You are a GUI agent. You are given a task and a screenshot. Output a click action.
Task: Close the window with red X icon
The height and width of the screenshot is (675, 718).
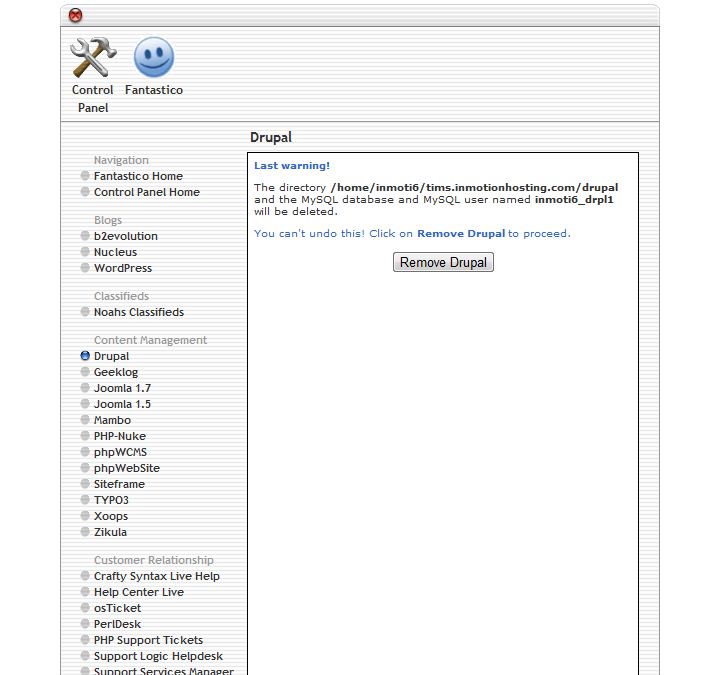(x=76, y=16)
